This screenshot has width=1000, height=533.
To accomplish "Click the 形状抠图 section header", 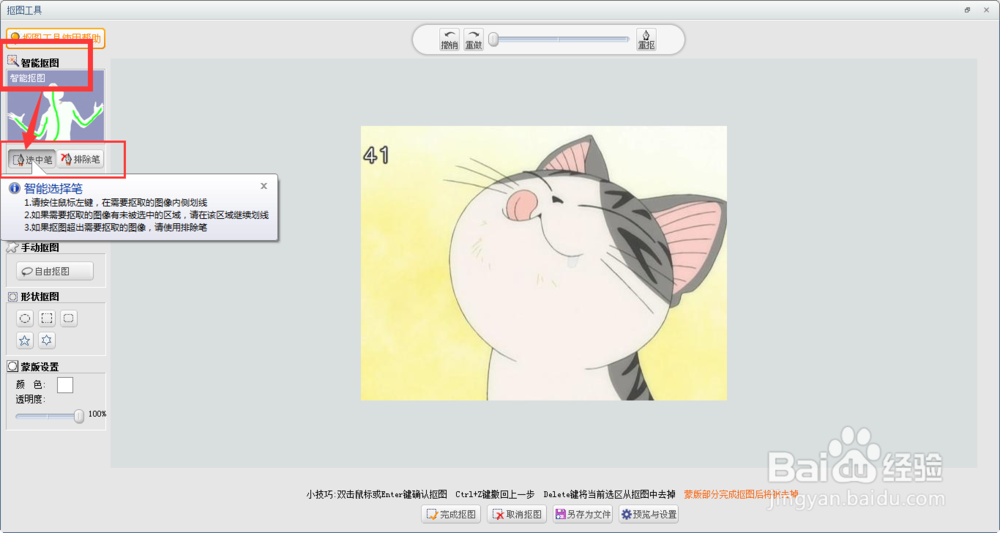I will 33,296.
